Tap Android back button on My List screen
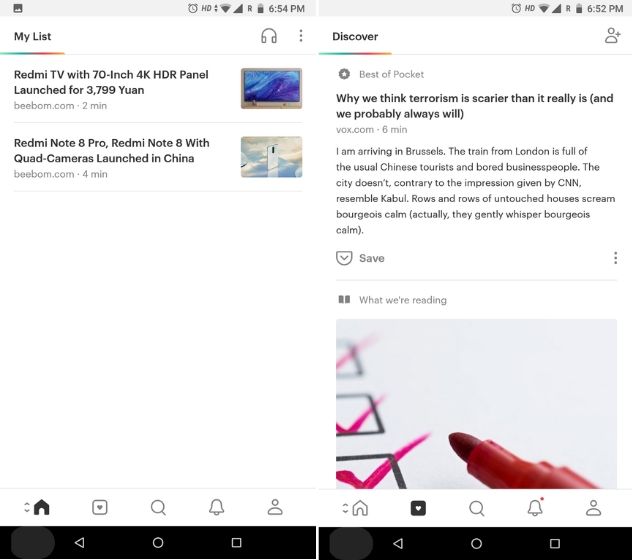 [79, 543]
